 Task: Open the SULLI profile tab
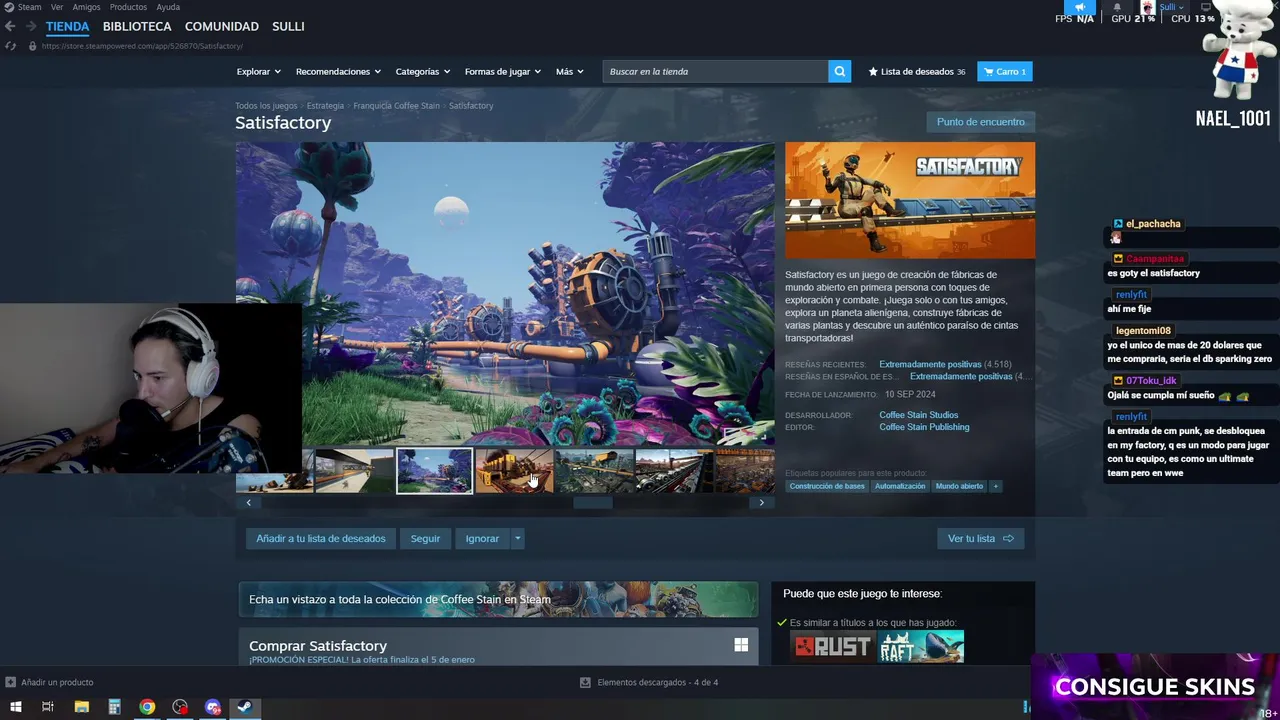click(288, 26)
